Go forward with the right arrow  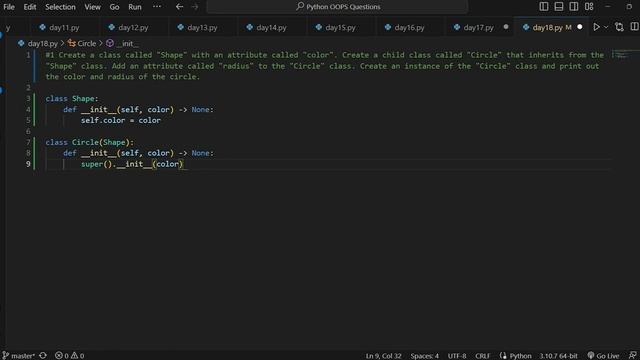[195, 7]
